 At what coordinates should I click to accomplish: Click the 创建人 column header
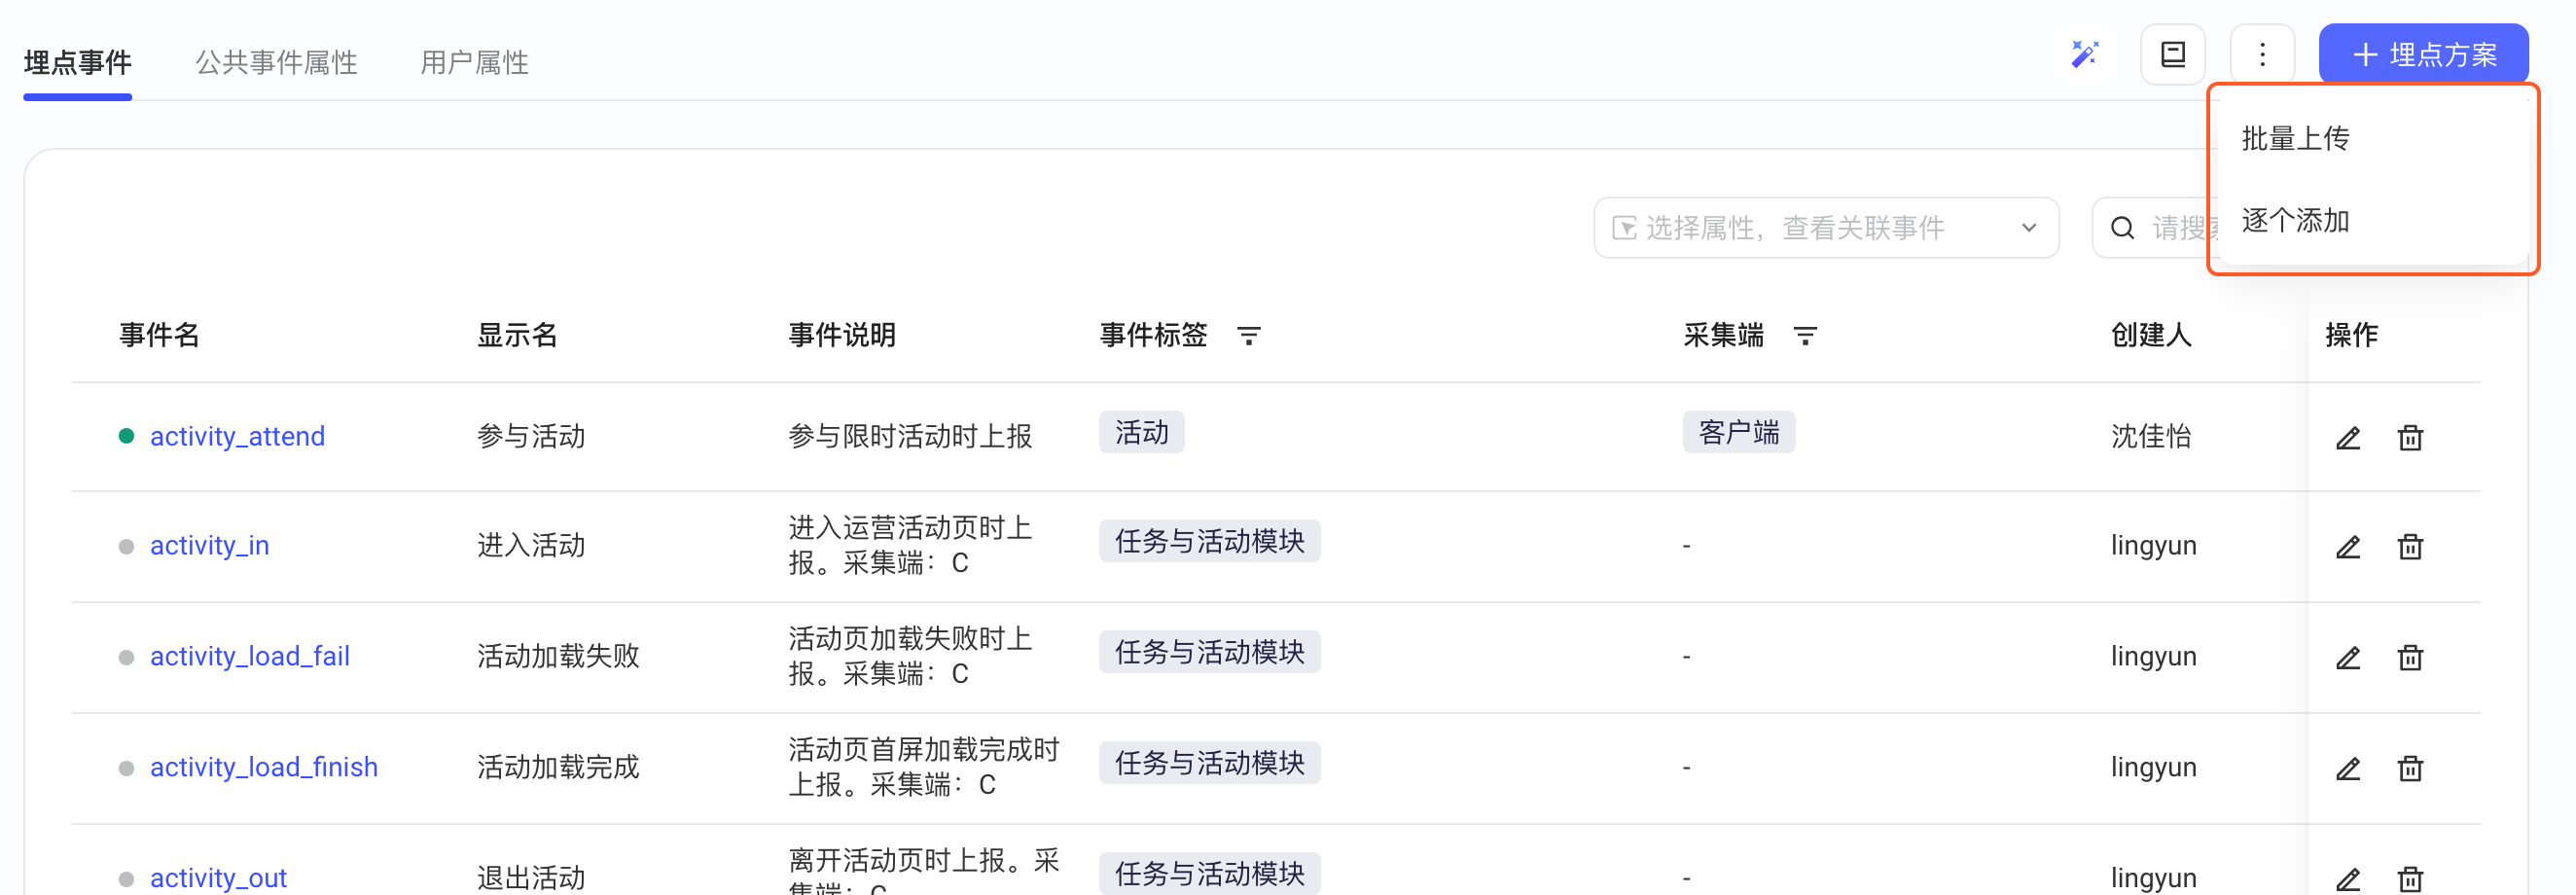pyautogui.click(x=2151, y=335)
